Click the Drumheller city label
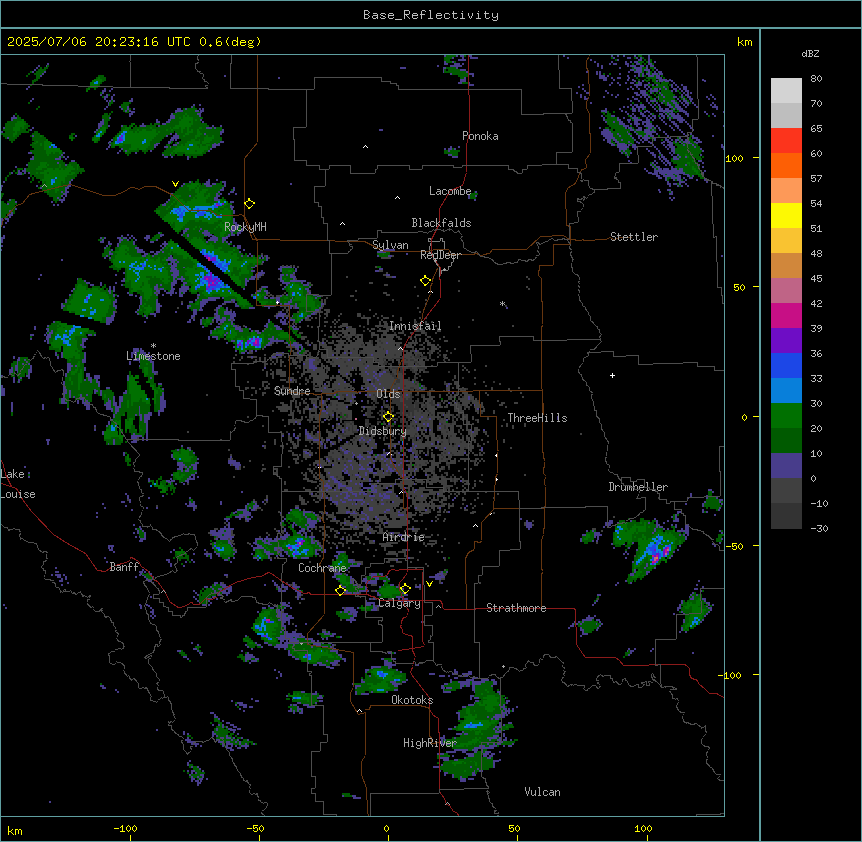The image size is (862, 842). pyautogui.click(x=638, y=487)
